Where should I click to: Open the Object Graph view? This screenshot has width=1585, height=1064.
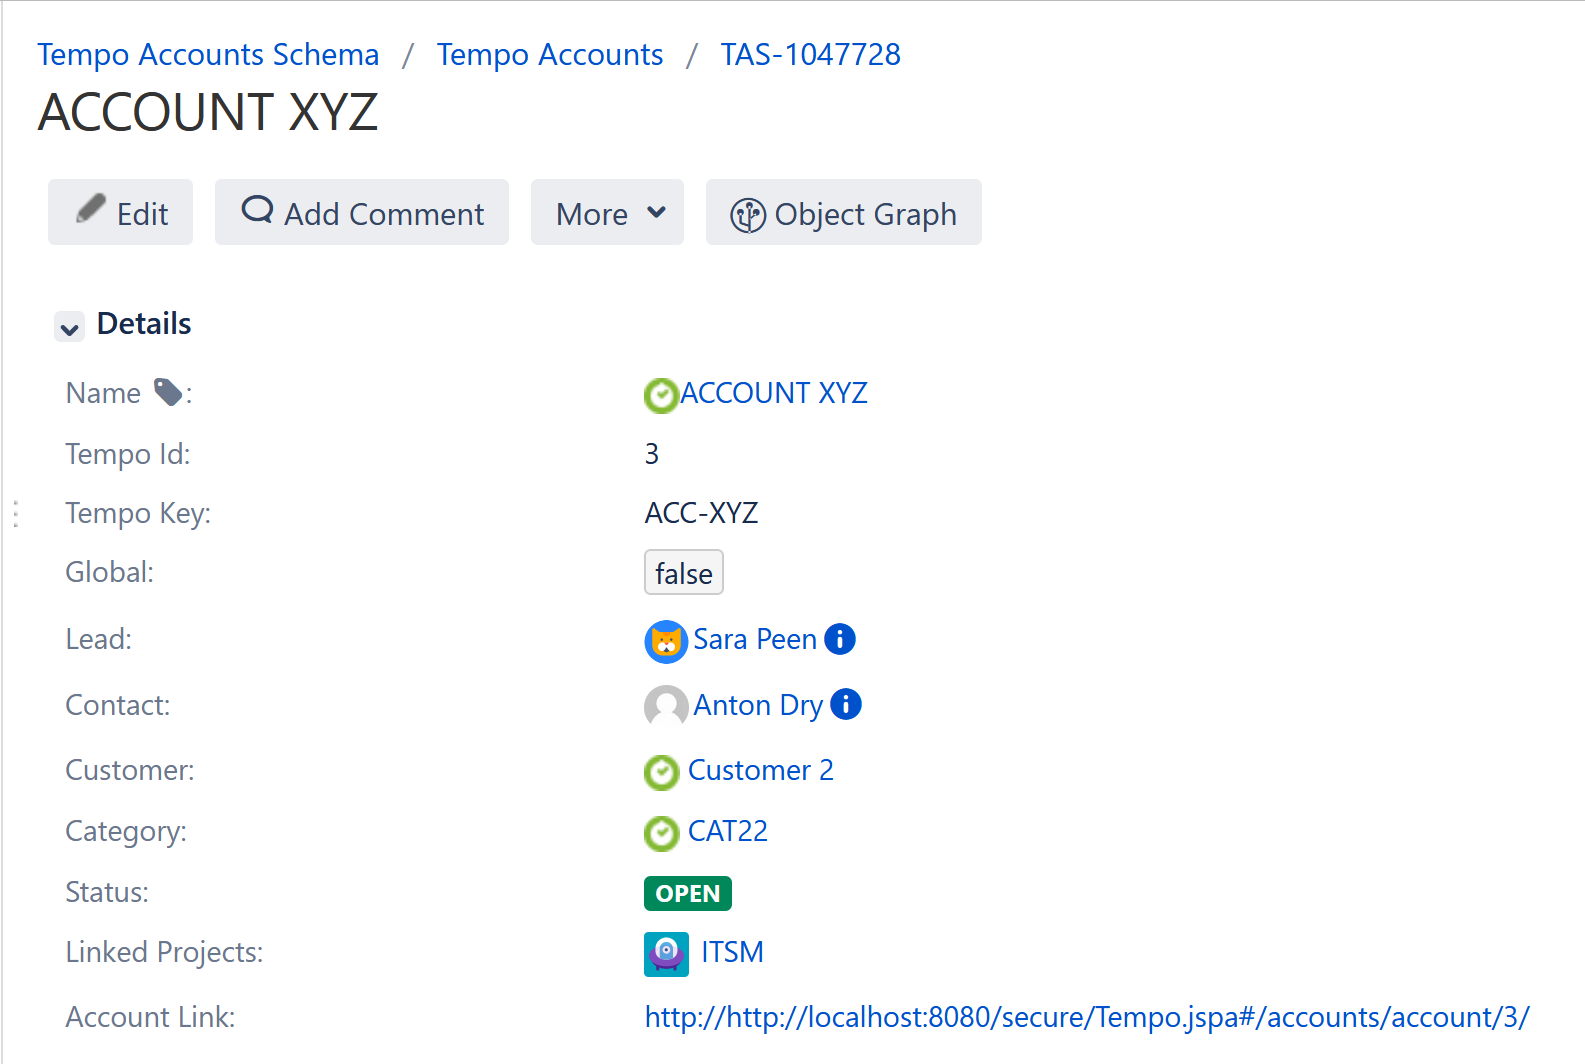coord(843,213)
